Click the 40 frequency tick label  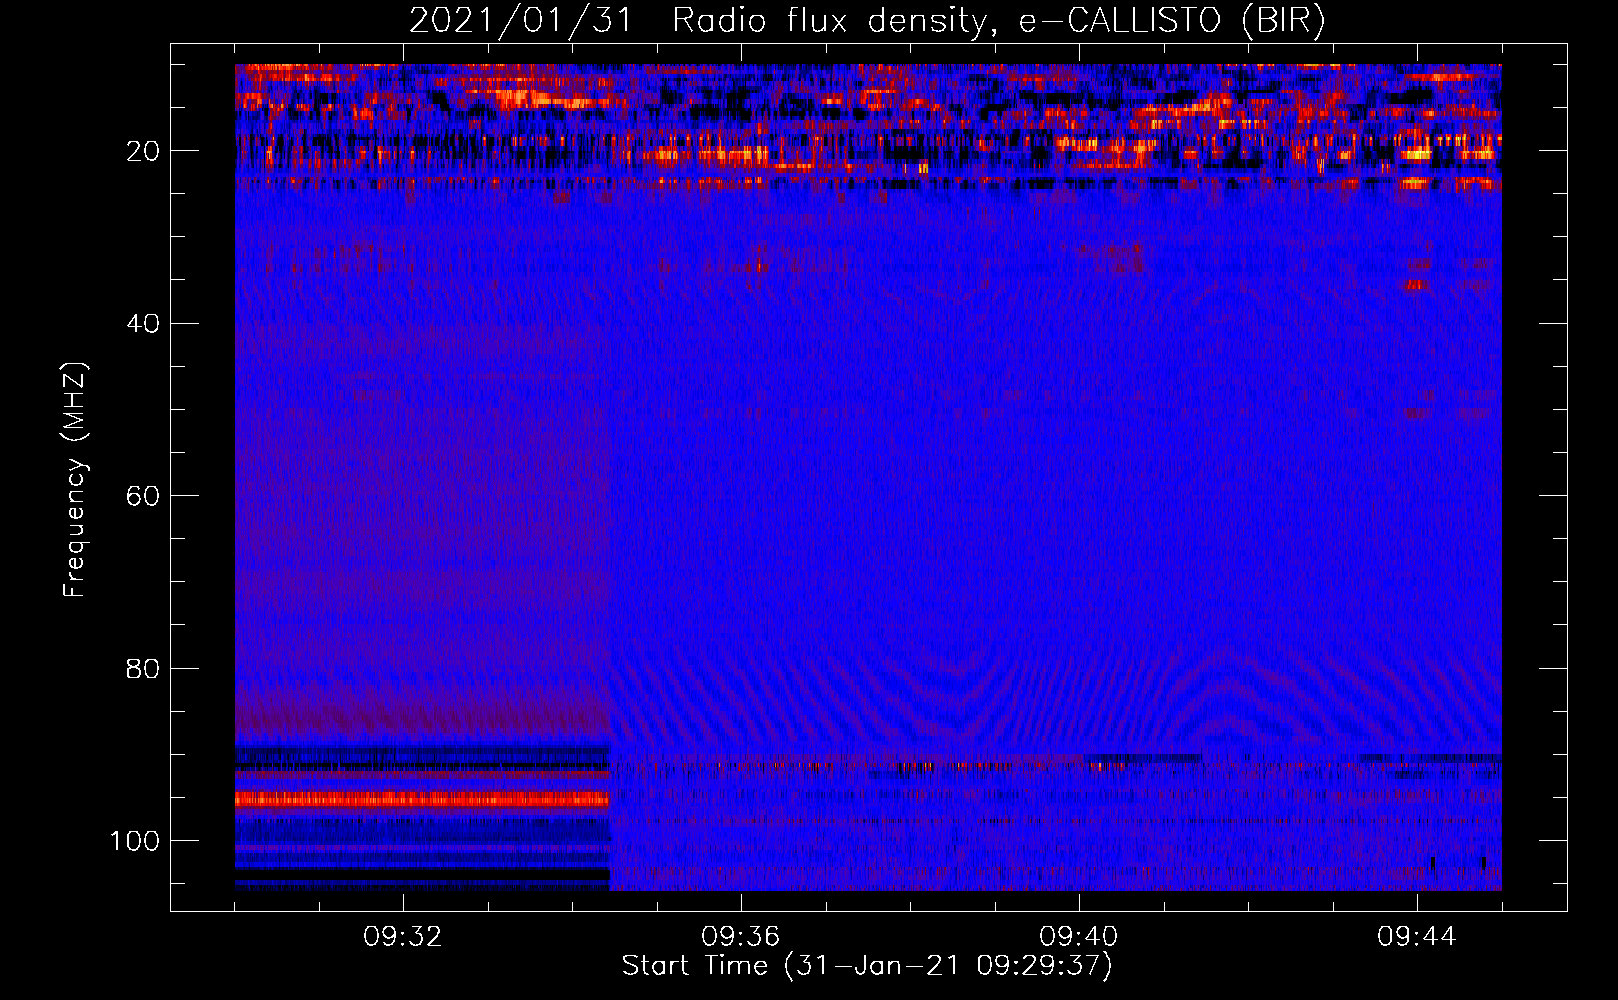tap(143, 324)
